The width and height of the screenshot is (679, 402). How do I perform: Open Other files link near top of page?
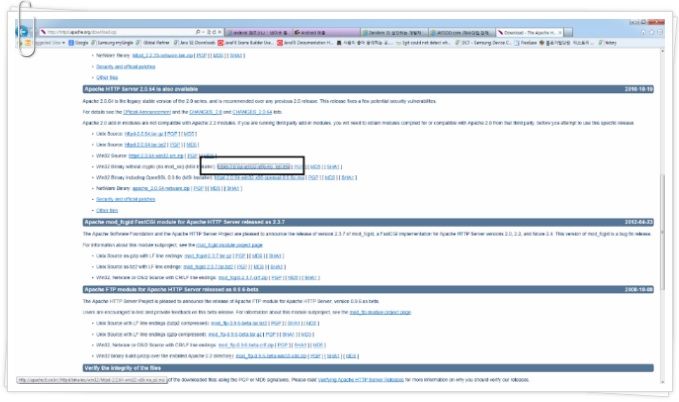[107, 78]
